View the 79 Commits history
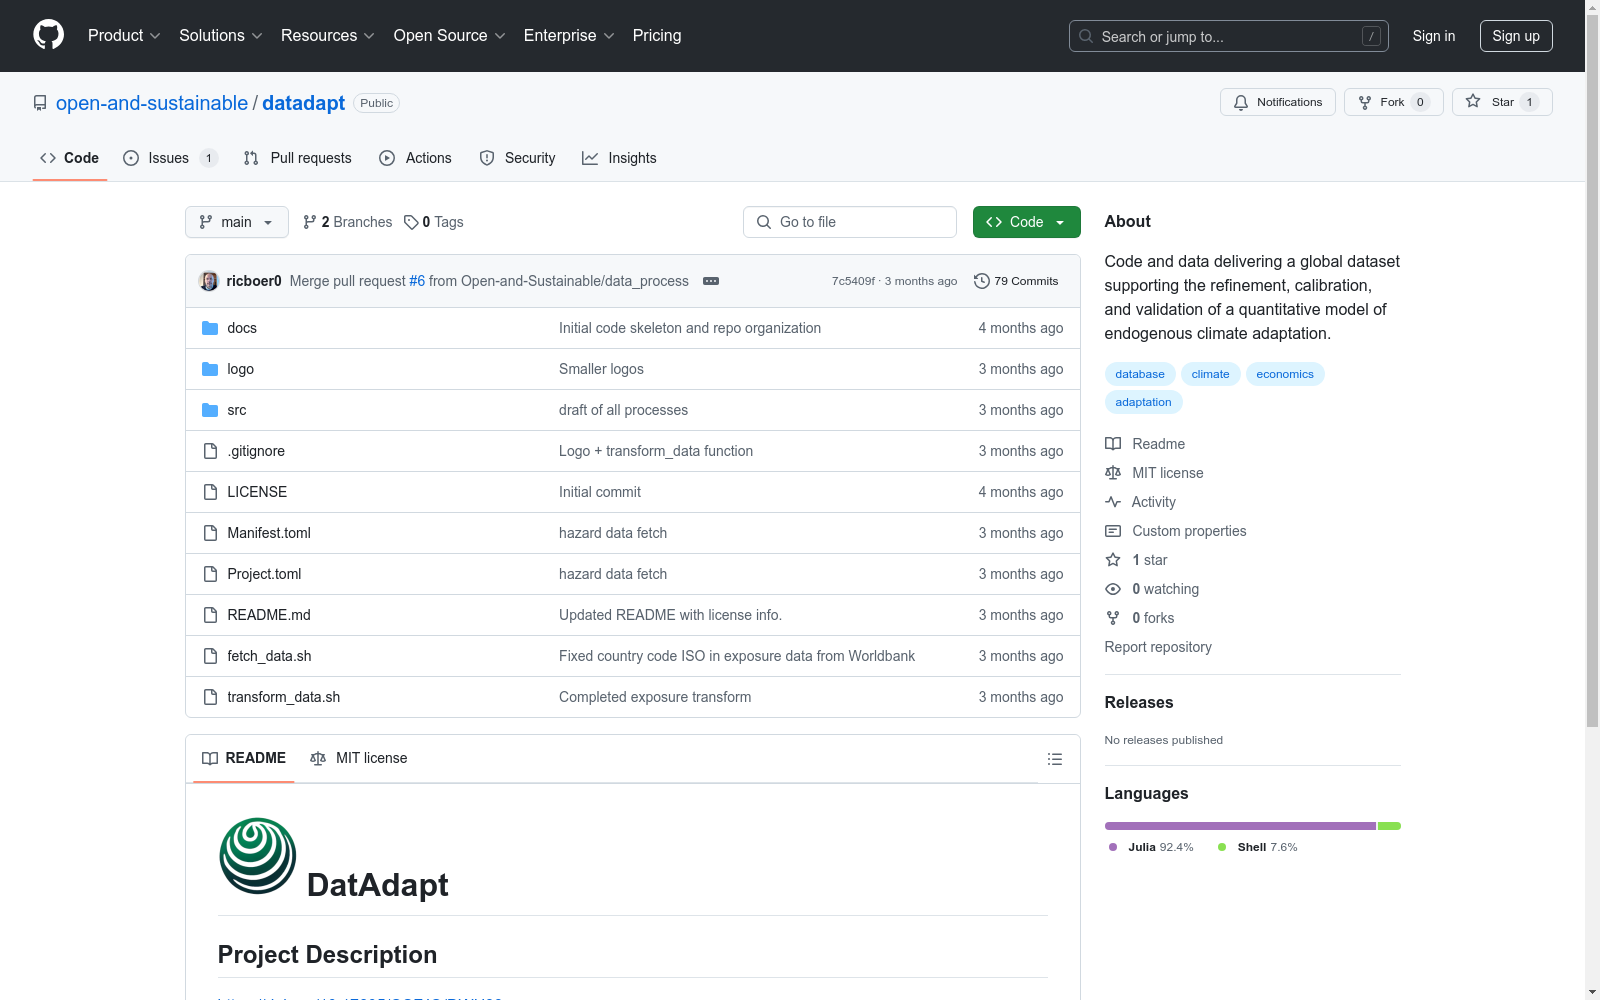The image size is (1600, 1000). pos(1016,281)
